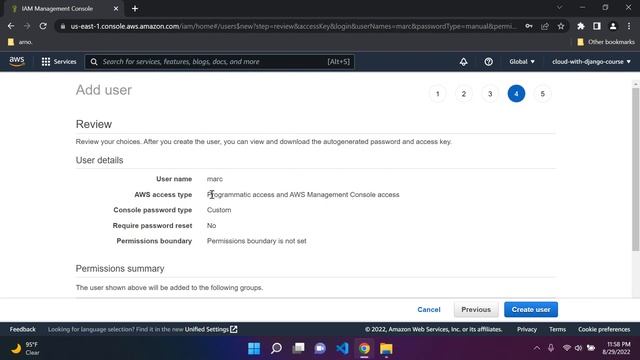
Task: Open the Feedback link in the footer
Action: 22,329
